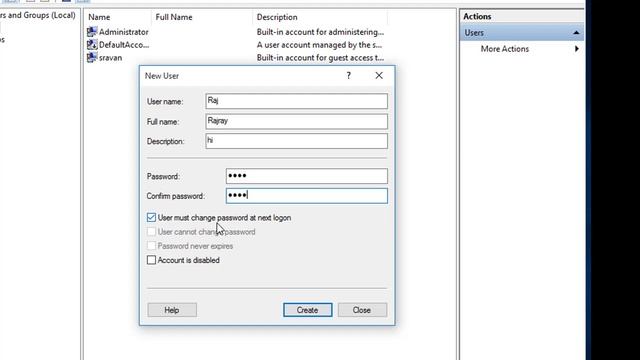The image size is (640, 360).
Task: Click the Actions pane header
Action: pos(522,16)
